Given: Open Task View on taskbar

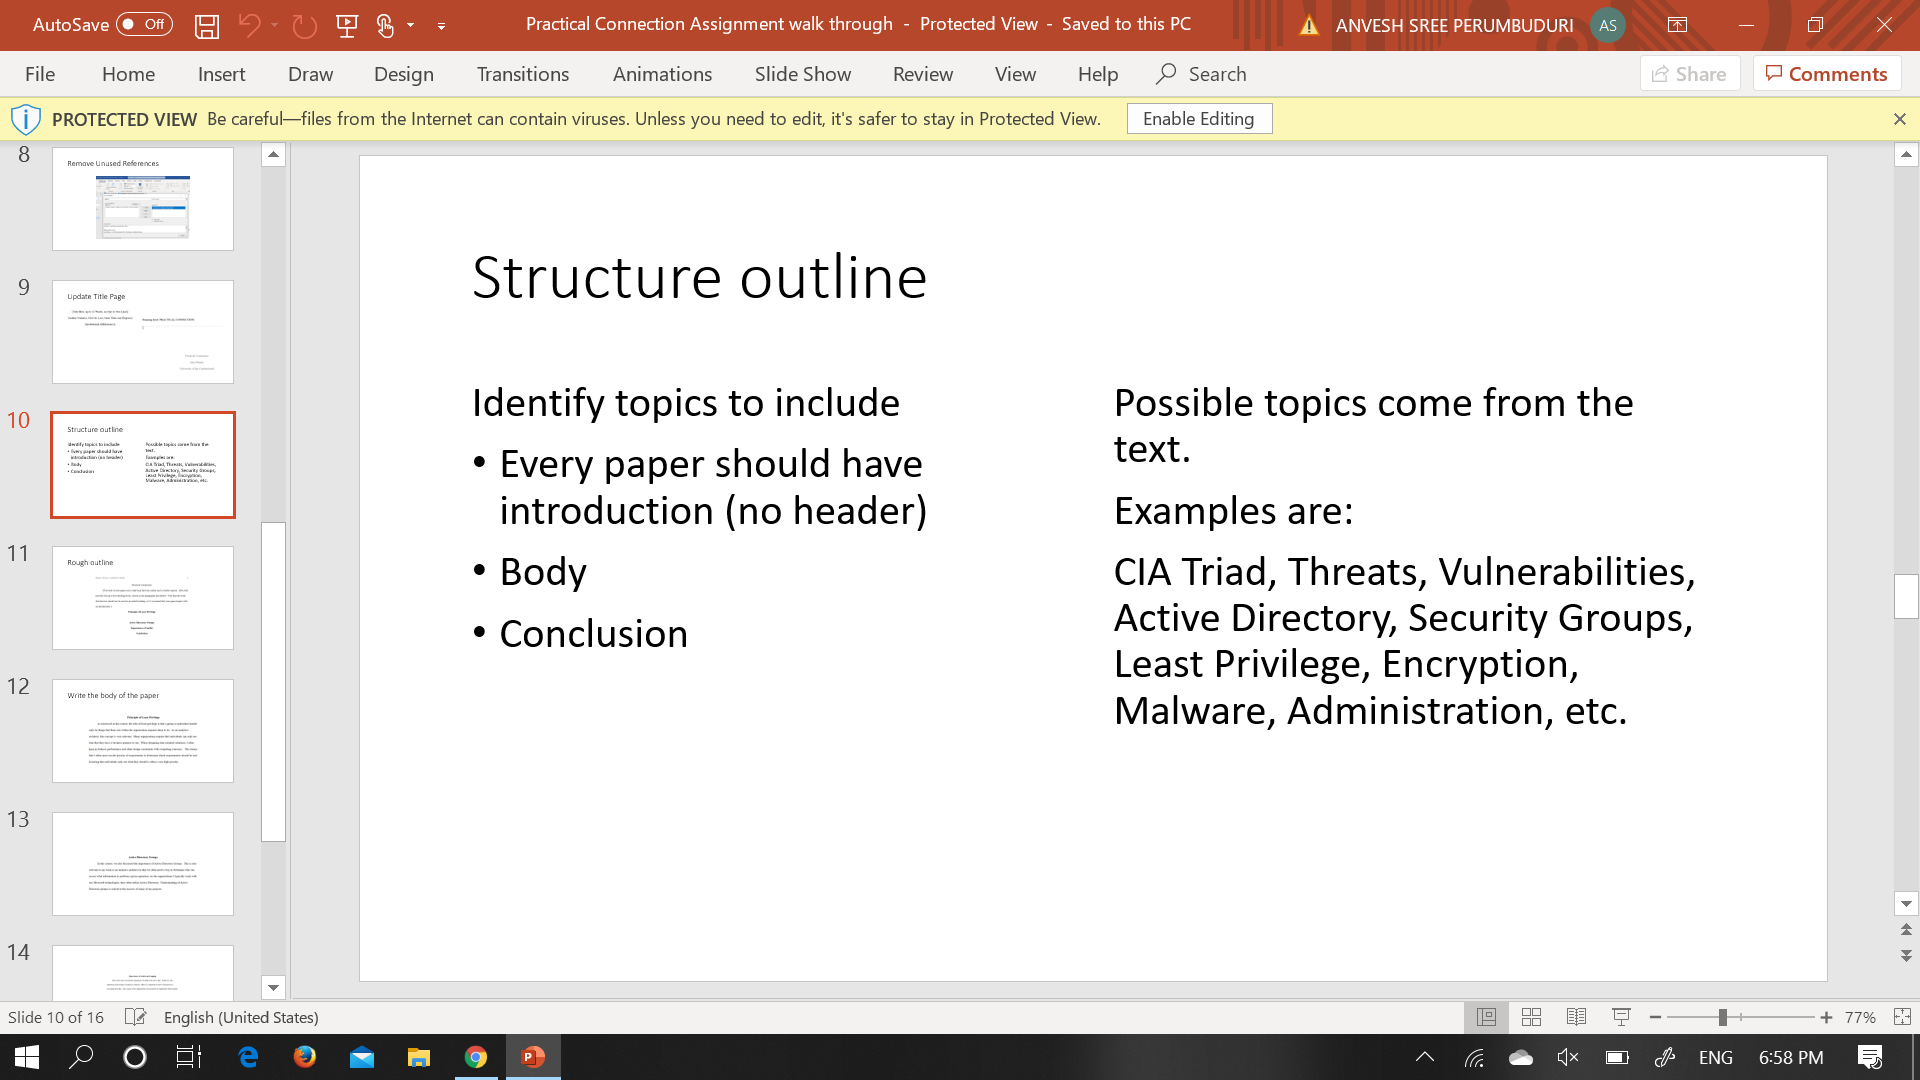Looking at the screenshot, I should point(188,1057).
